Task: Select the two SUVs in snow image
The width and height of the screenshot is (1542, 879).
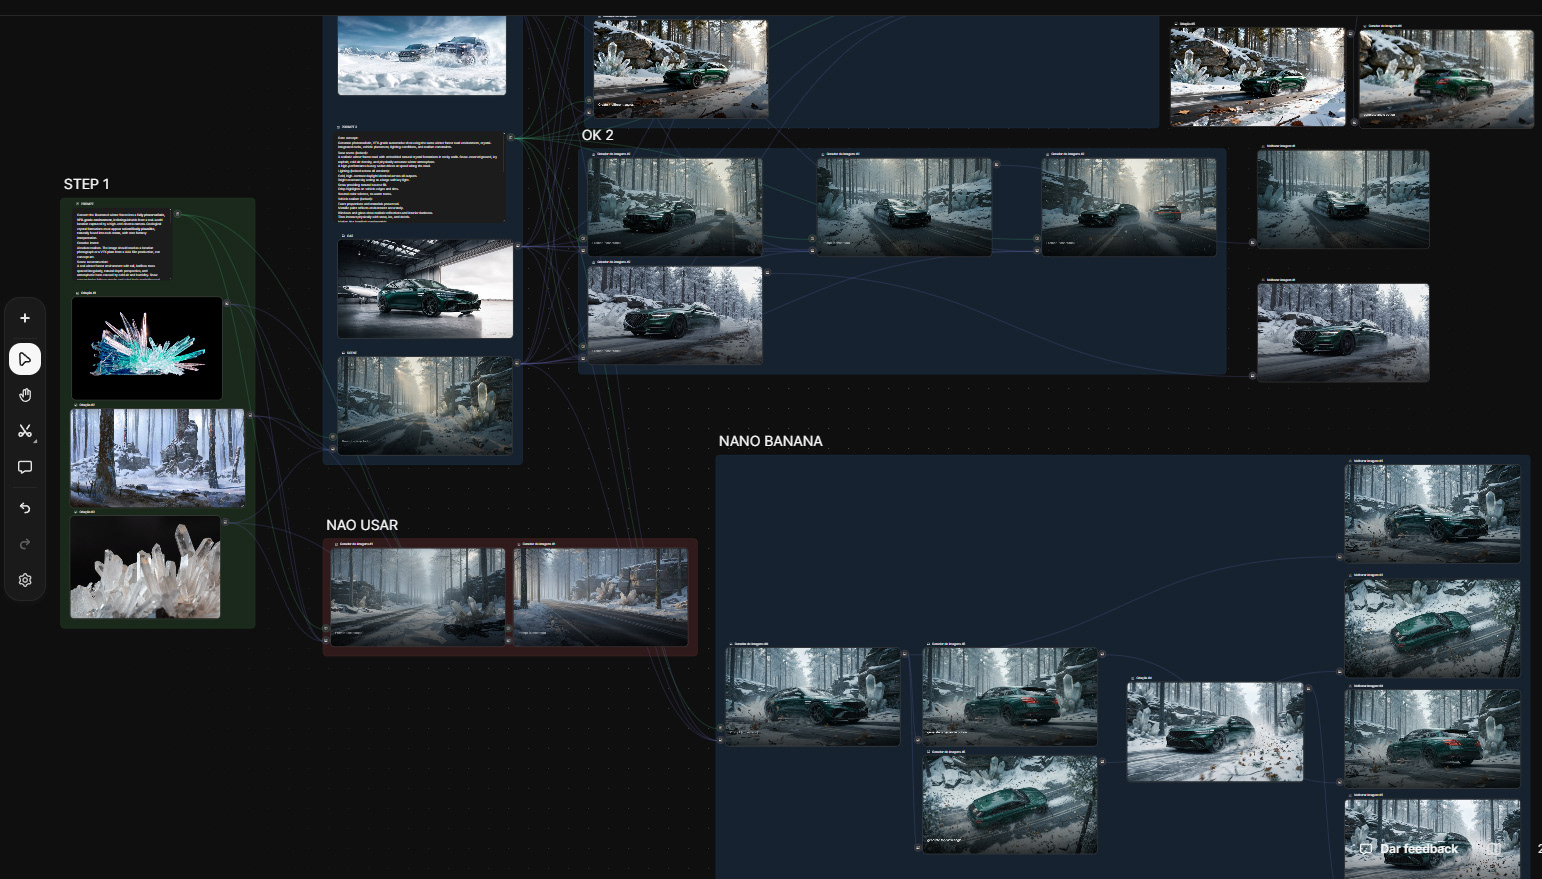Action: pos(422,55)
